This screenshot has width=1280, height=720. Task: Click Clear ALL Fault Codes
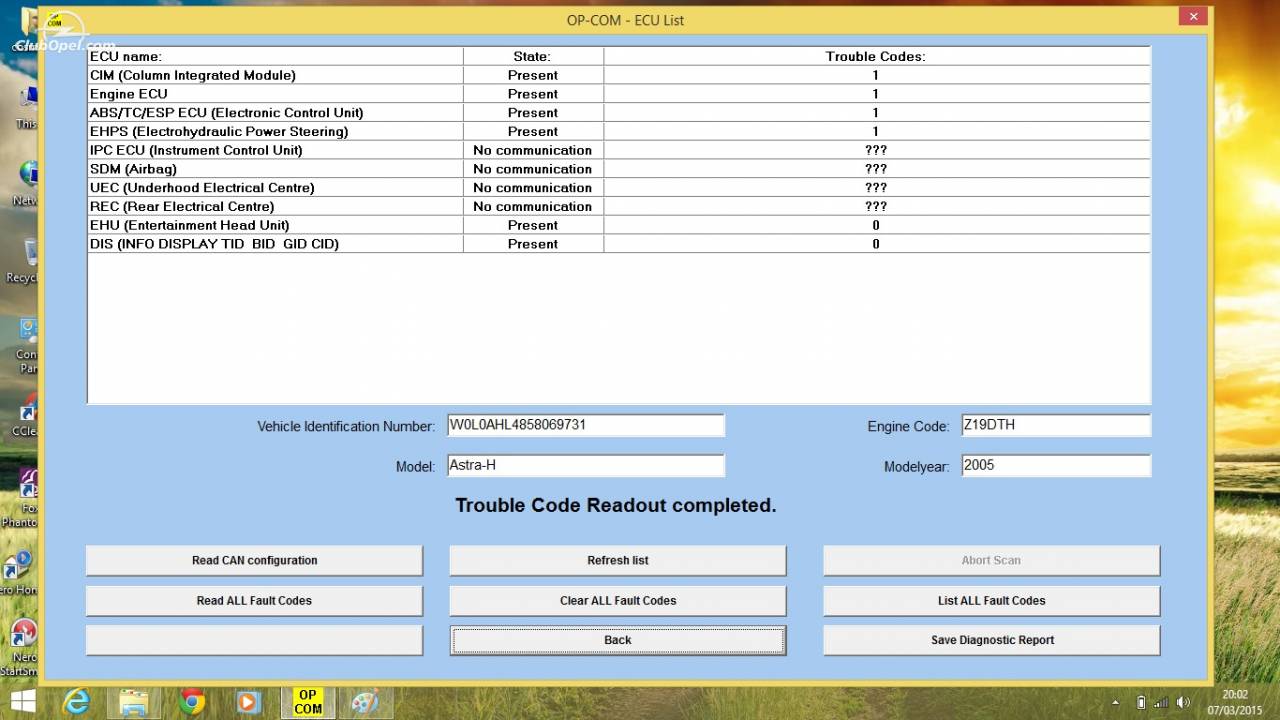click(618, 600)
